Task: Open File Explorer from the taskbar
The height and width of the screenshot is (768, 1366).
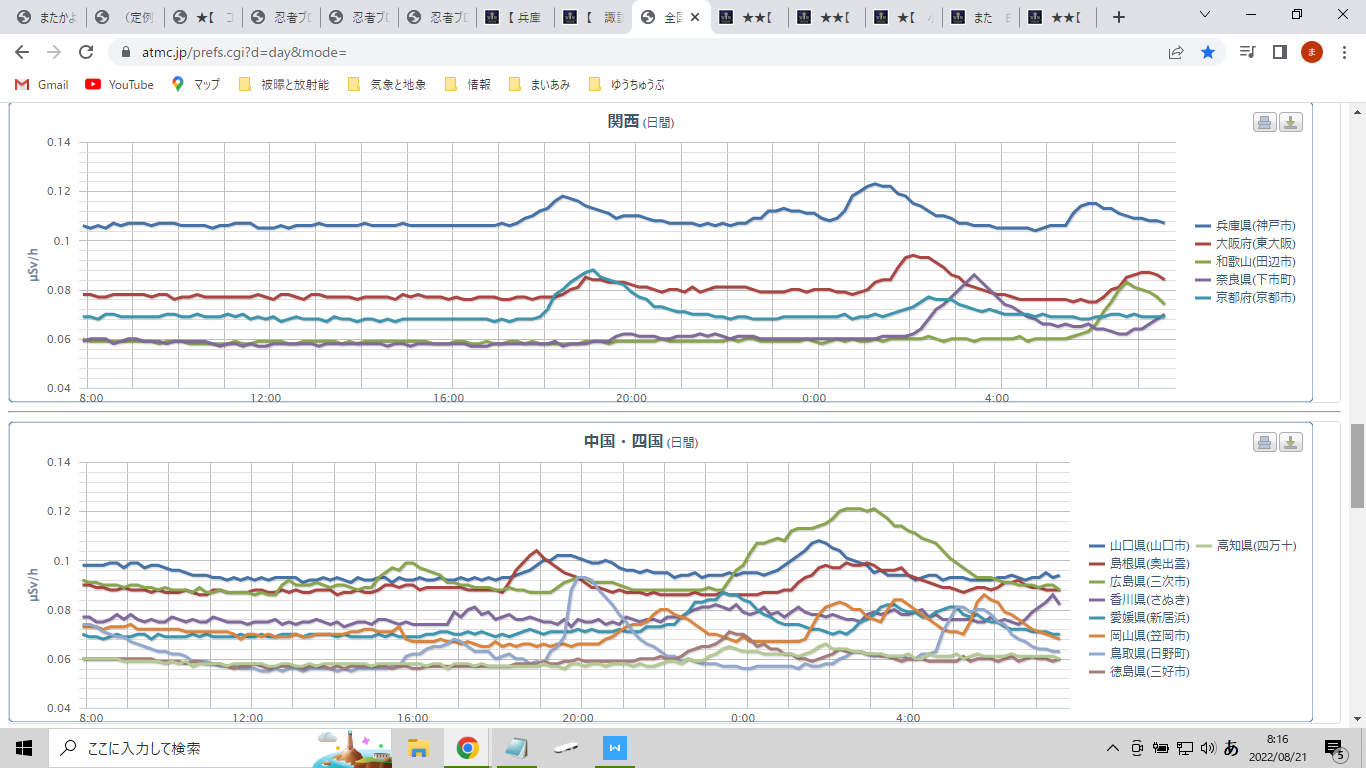Action: [418, 747]
